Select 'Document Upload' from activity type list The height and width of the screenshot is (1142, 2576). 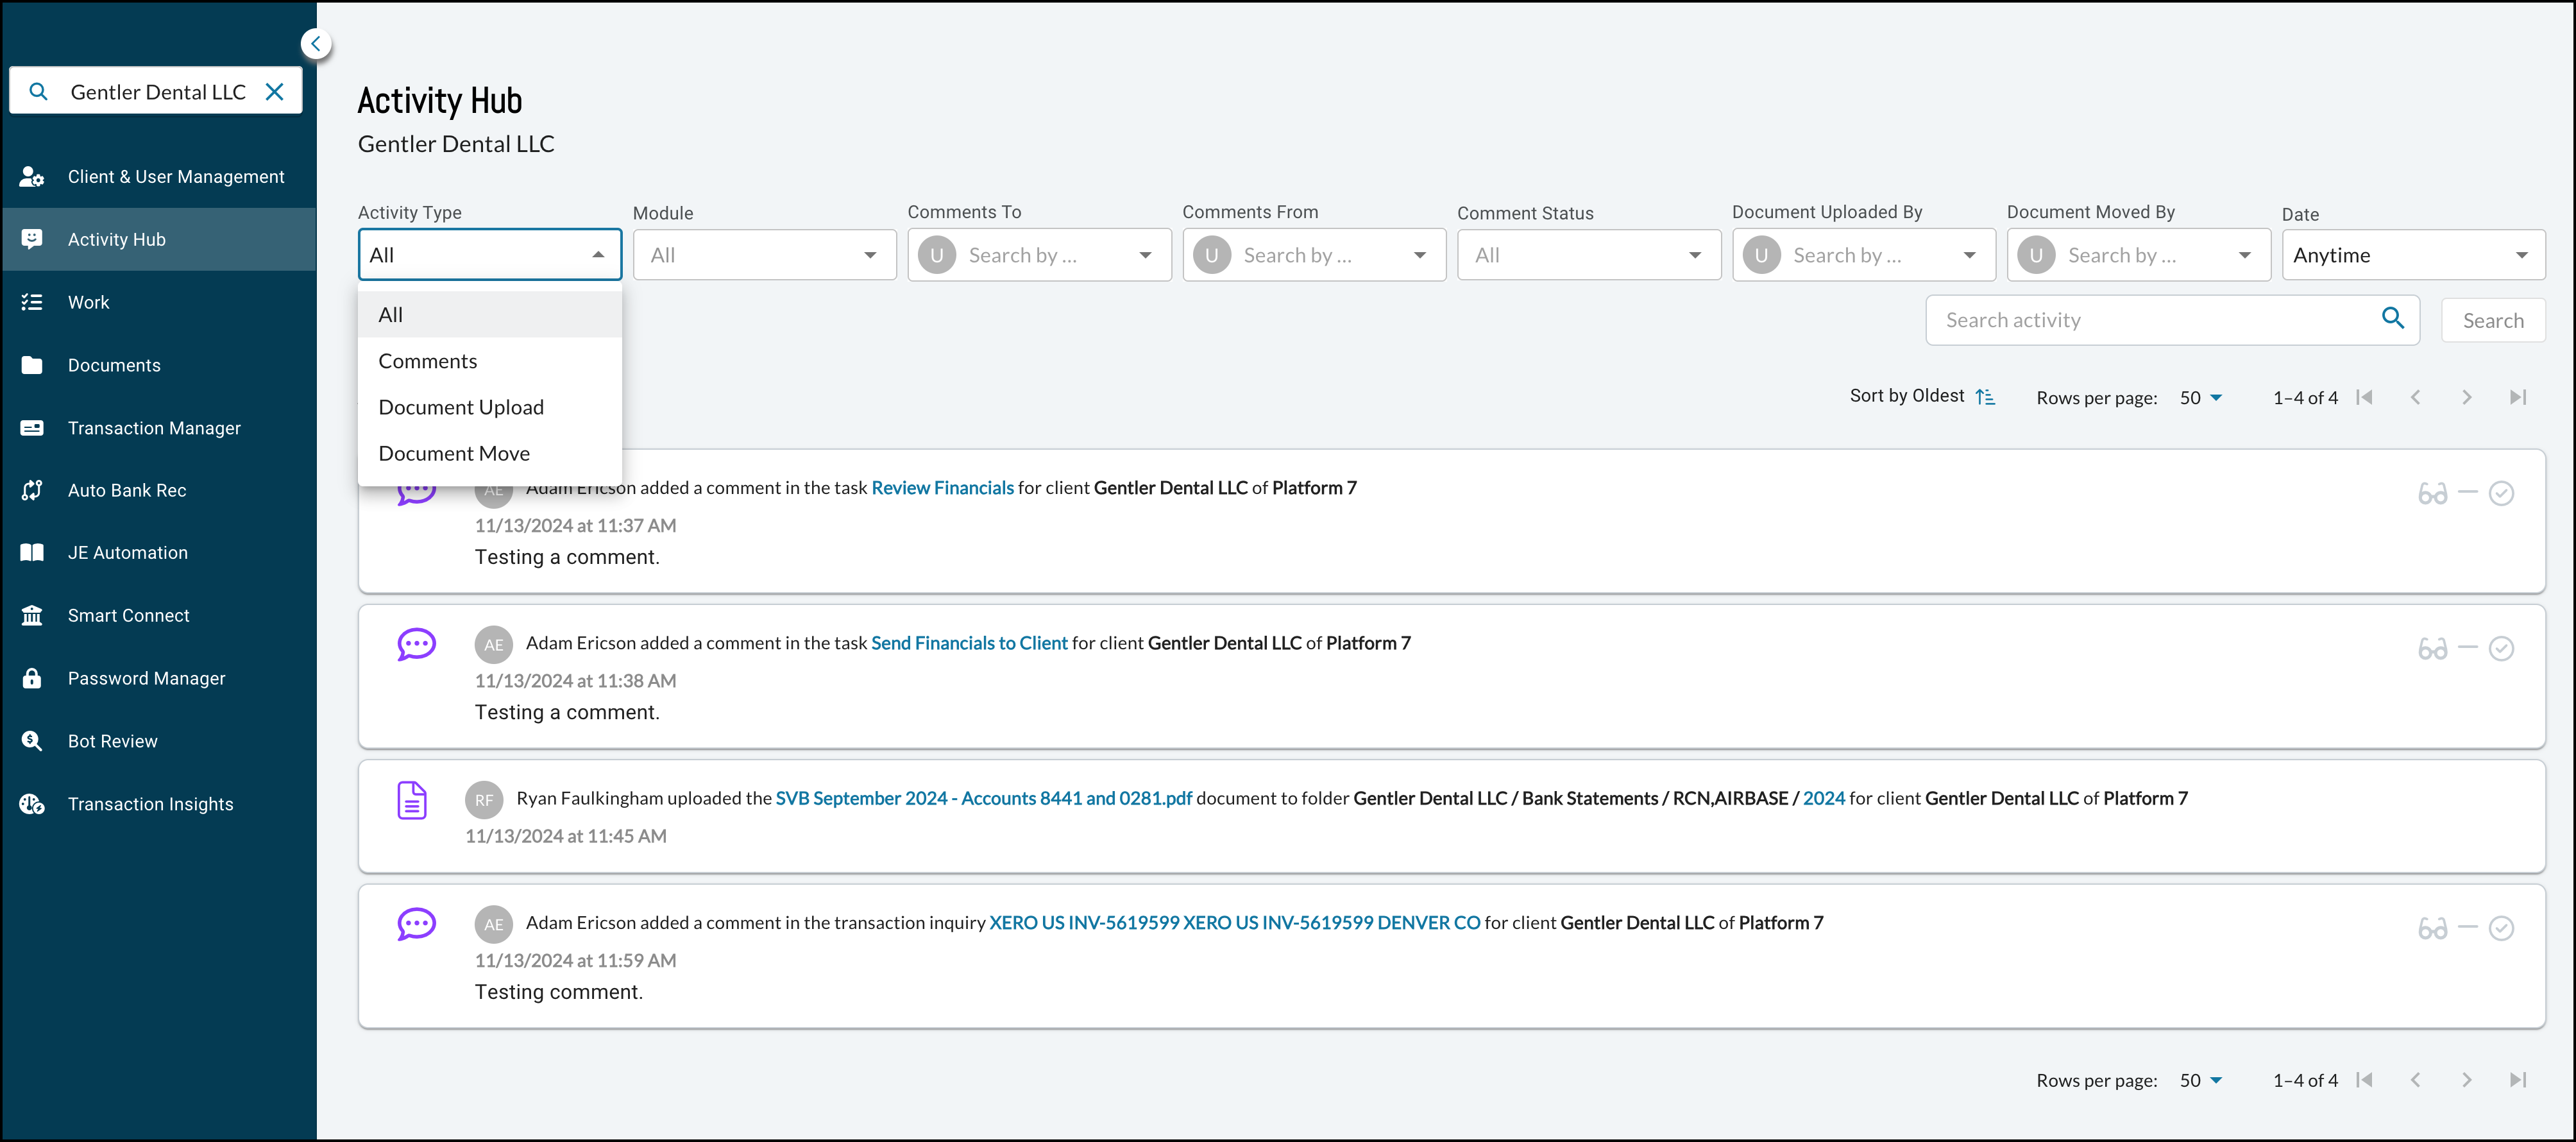click(x=462, y=406)
